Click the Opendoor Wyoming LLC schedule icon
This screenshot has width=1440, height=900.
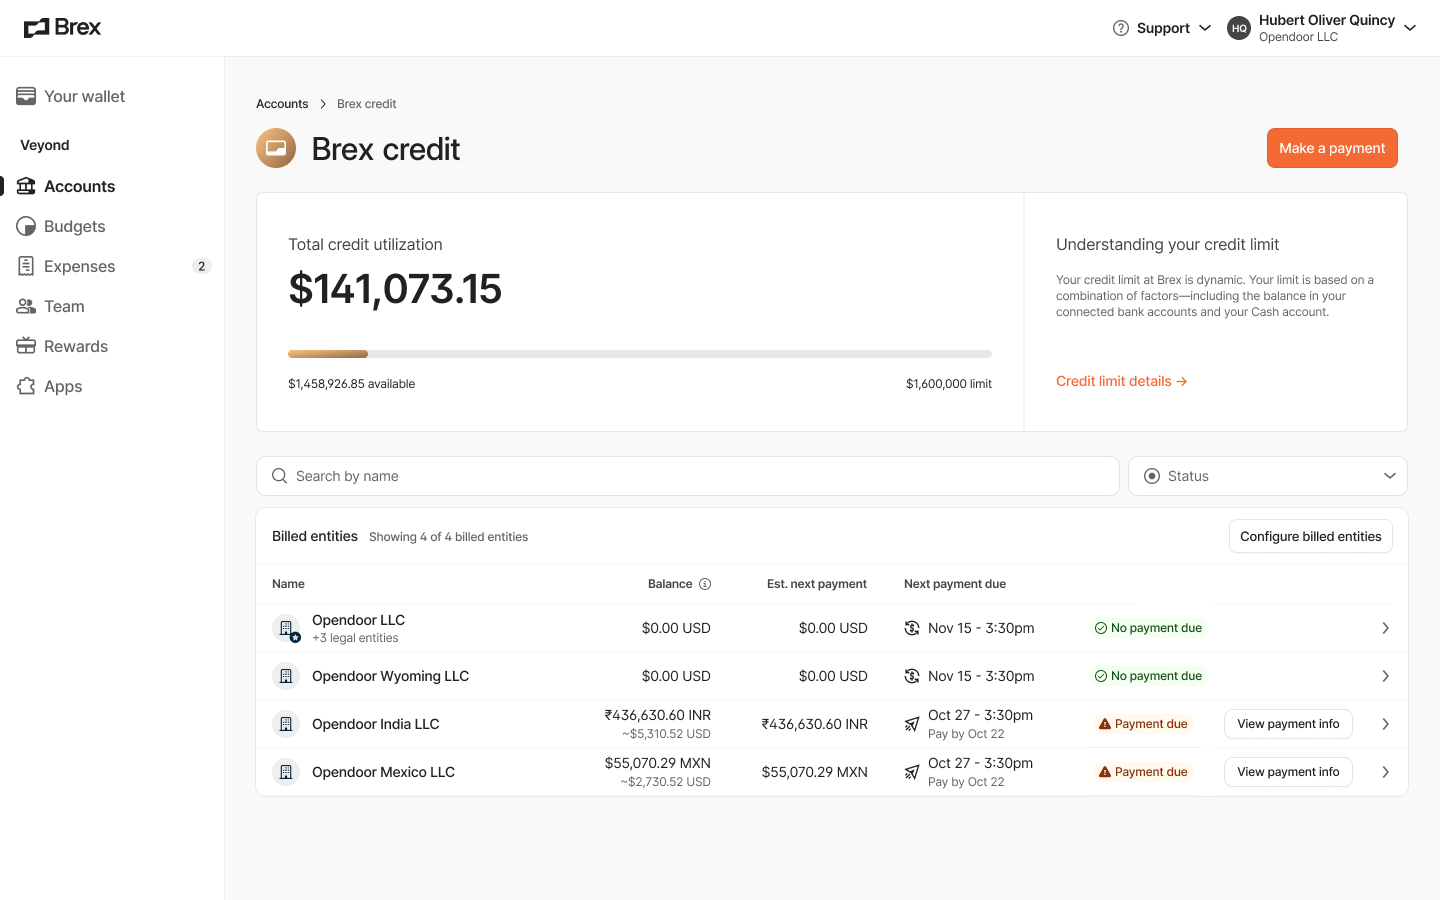[912, 676]
